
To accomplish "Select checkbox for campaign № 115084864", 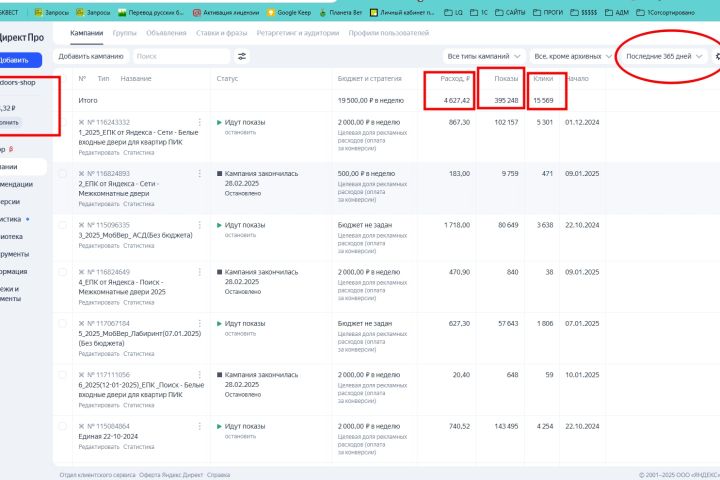I will (x=62, y=426).
